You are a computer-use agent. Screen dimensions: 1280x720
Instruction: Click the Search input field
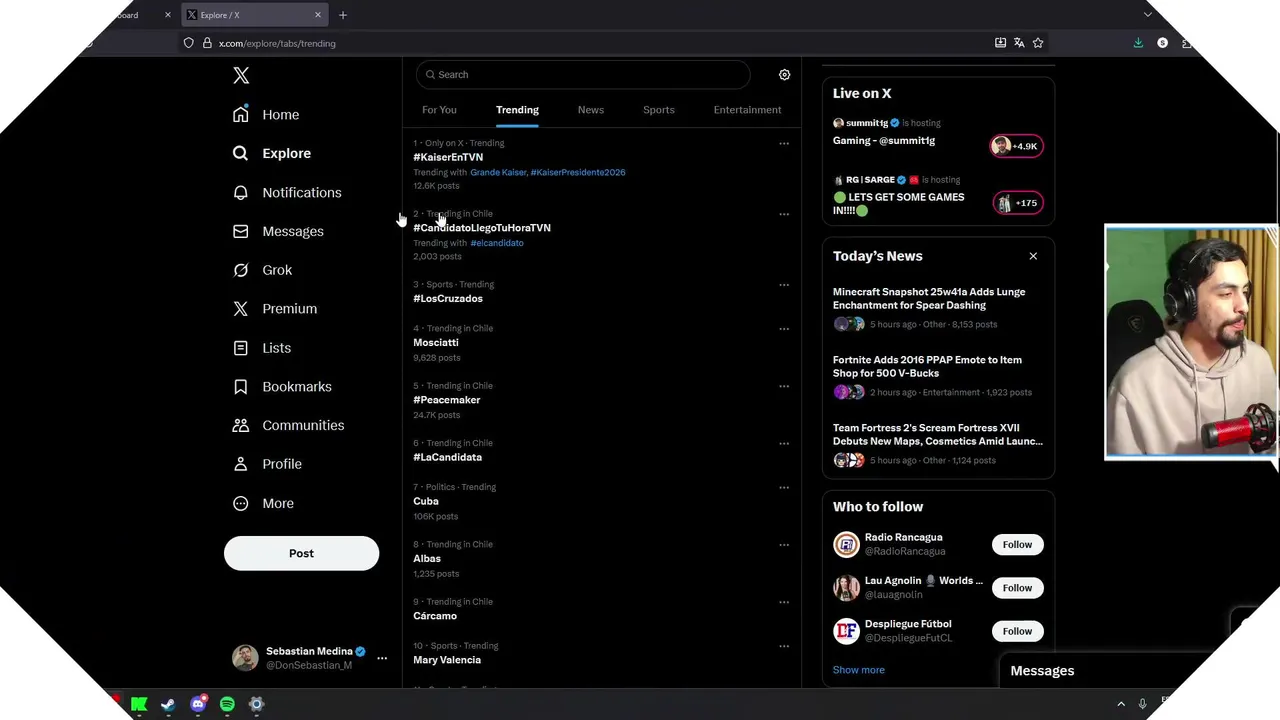tap(583, 75)
